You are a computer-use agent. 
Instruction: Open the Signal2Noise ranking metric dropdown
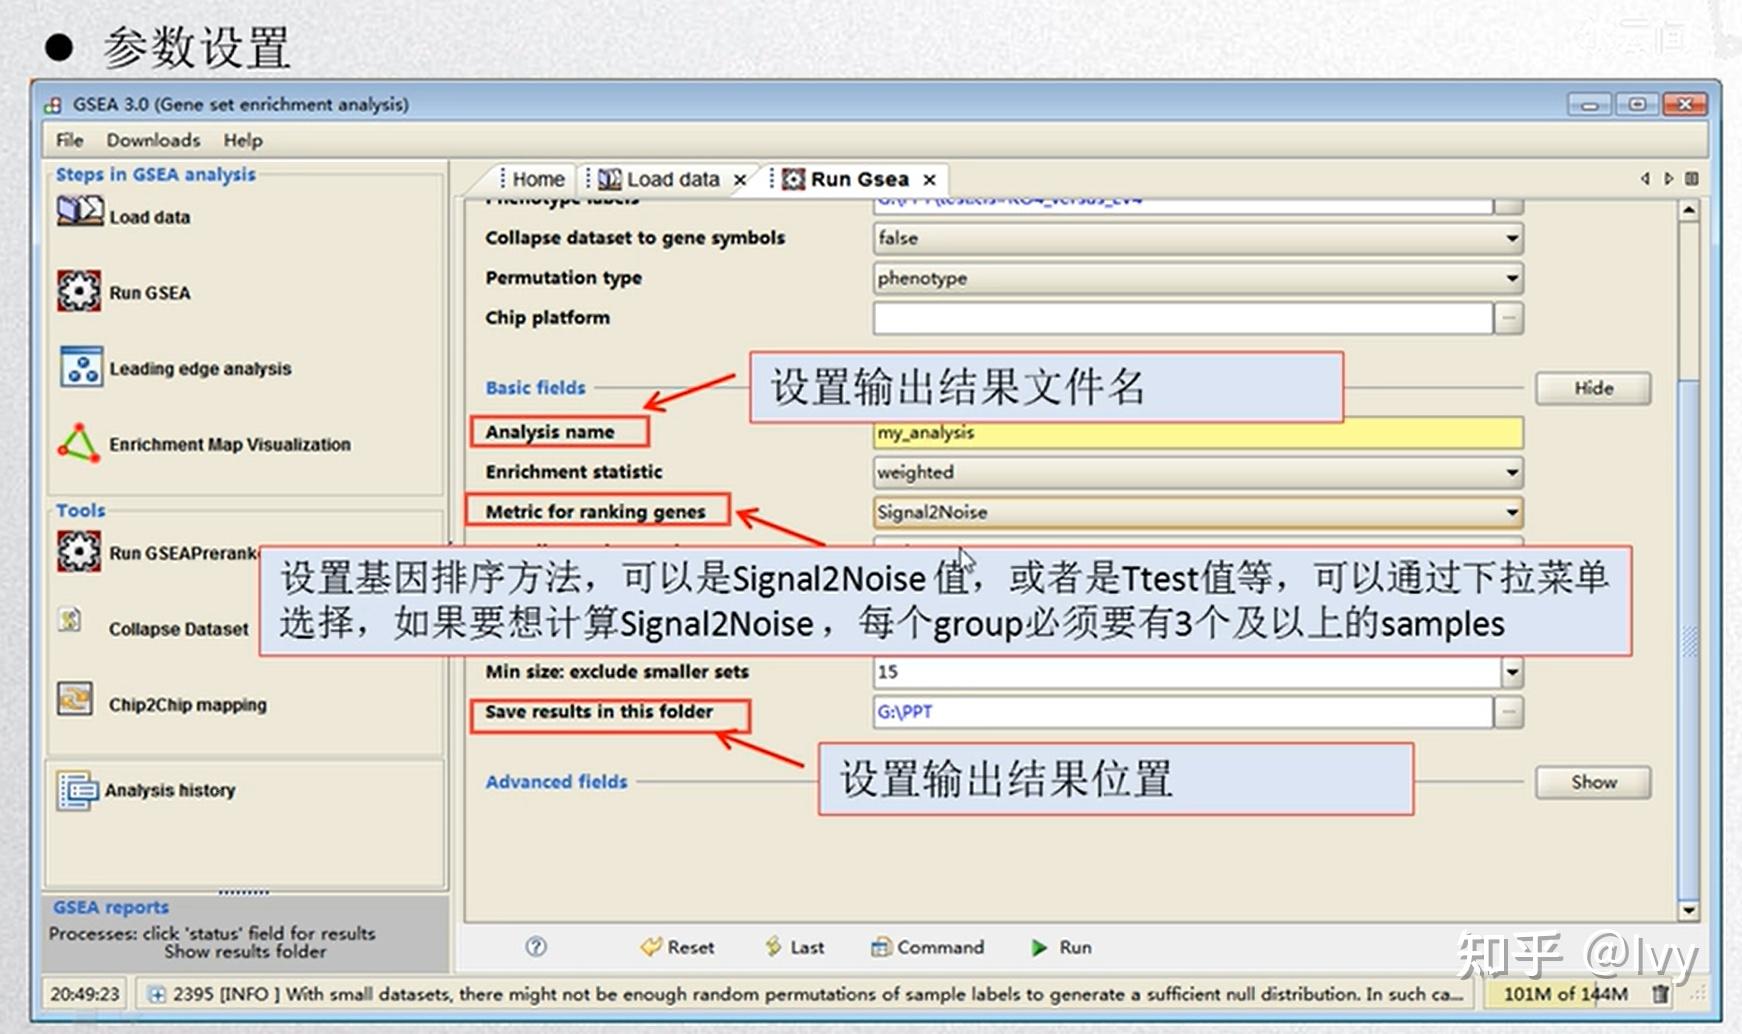pos(1513,511)
